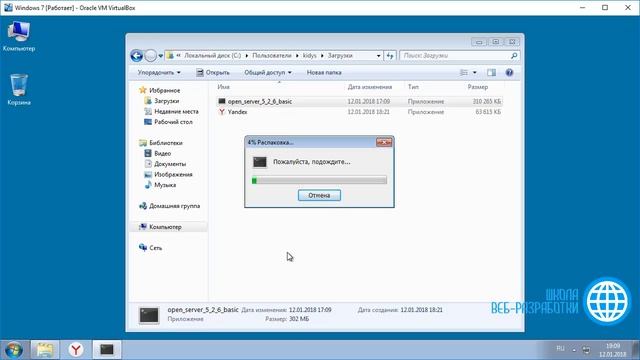Click Пользователи breadcrumb in address bar

[x=271, y=56]
